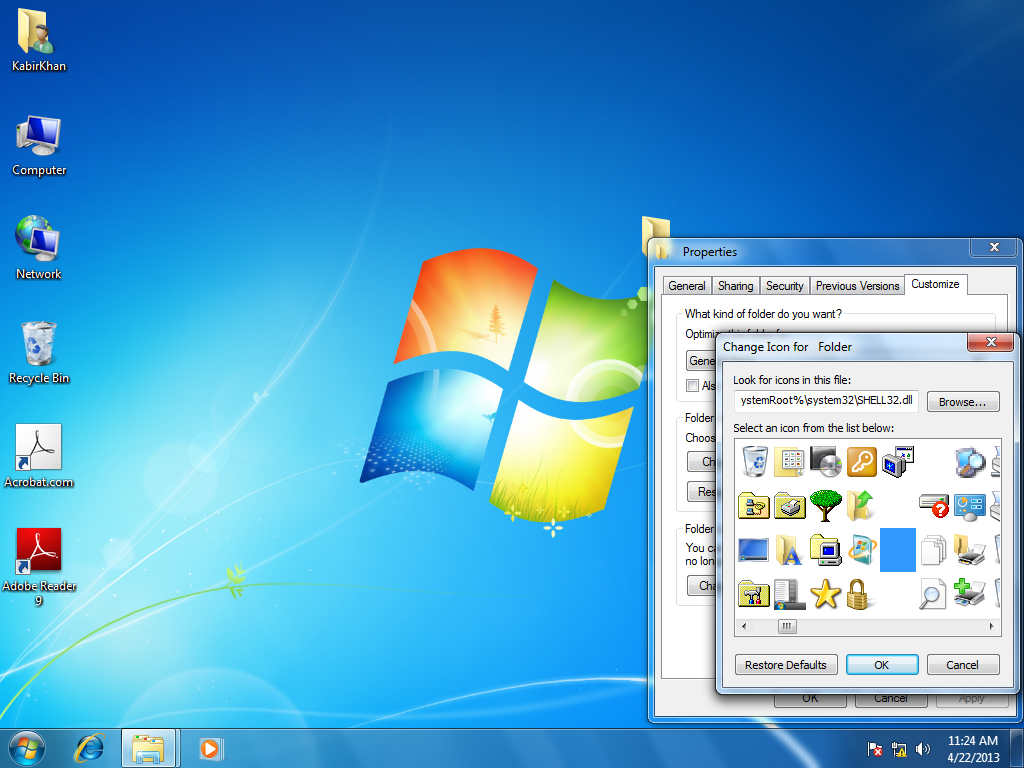Select the Recycle Bin desktop icon
This screenshot has height=768, width=1024.
39,353
